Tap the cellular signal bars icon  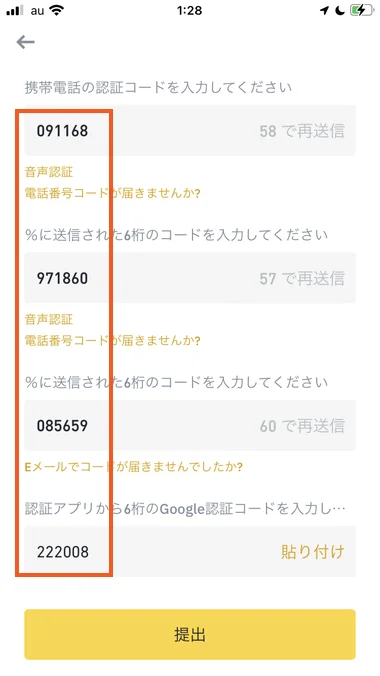15,10
